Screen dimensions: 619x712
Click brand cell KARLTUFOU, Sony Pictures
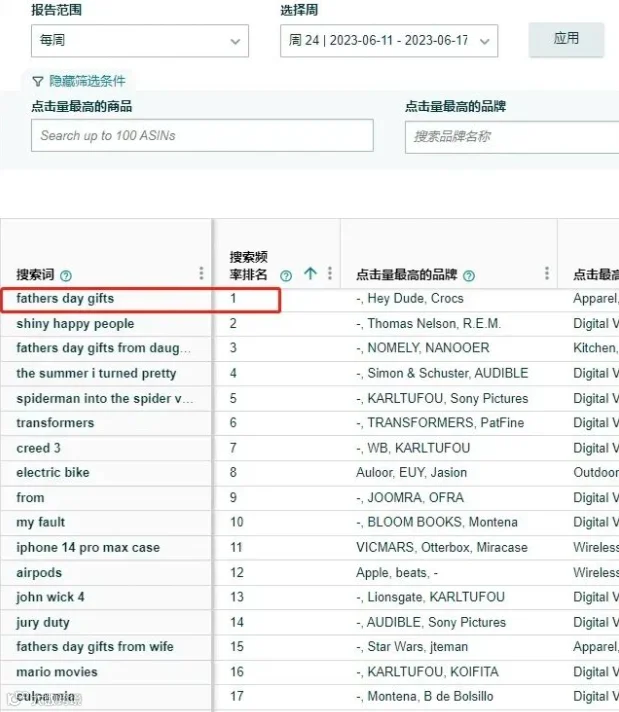442,399
